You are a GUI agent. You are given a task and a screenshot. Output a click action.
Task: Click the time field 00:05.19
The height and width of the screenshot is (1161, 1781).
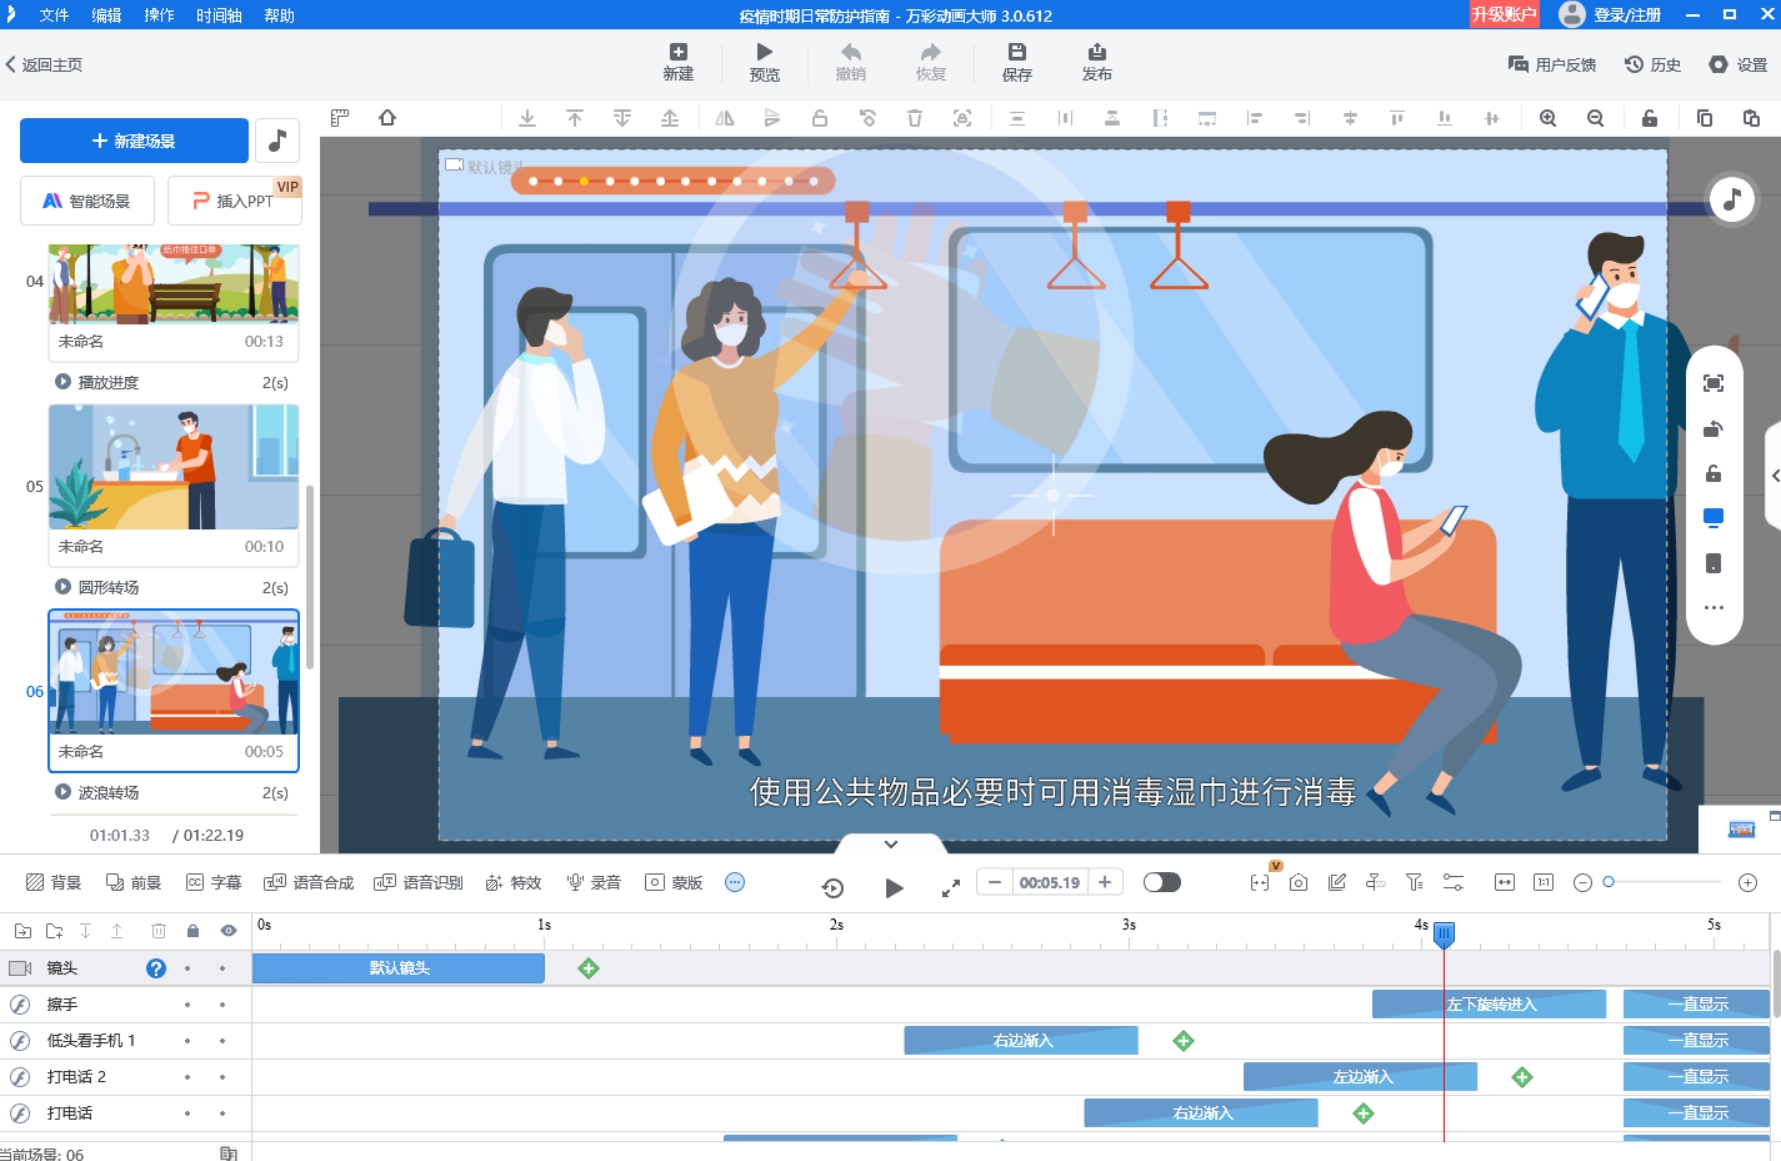1049,882
